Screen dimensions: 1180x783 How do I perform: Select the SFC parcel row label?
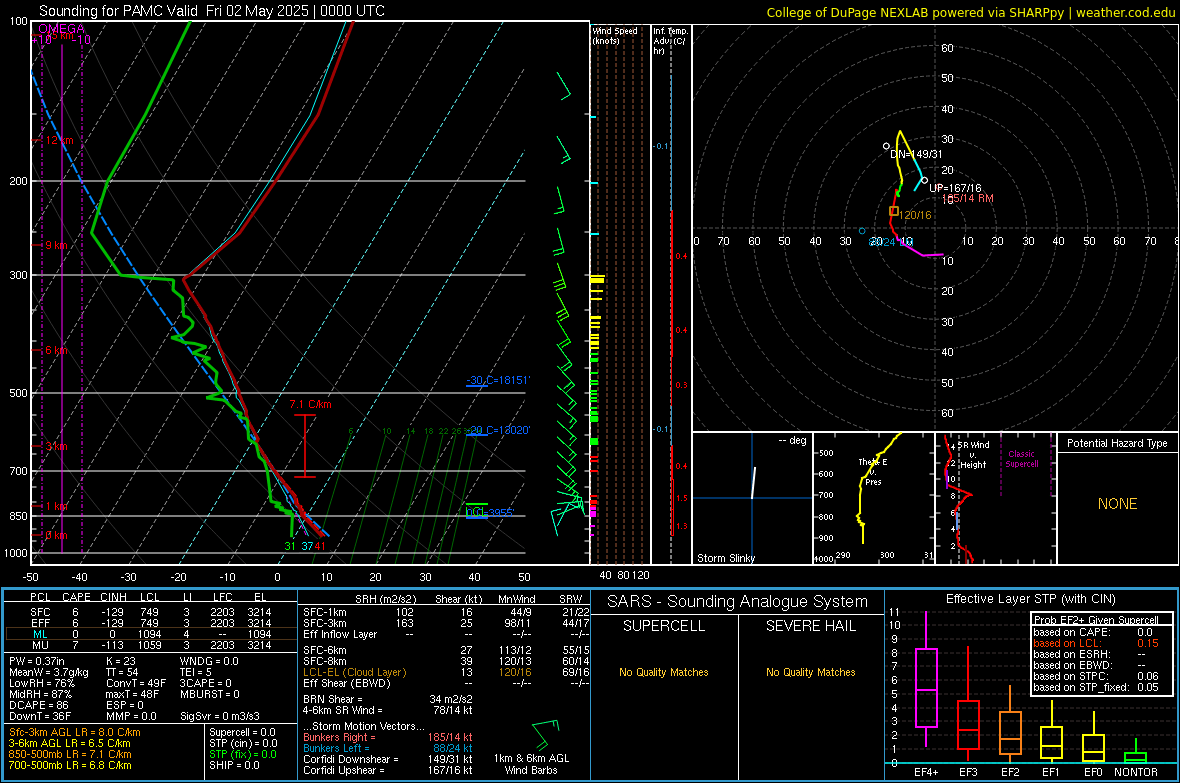[40, 612]
